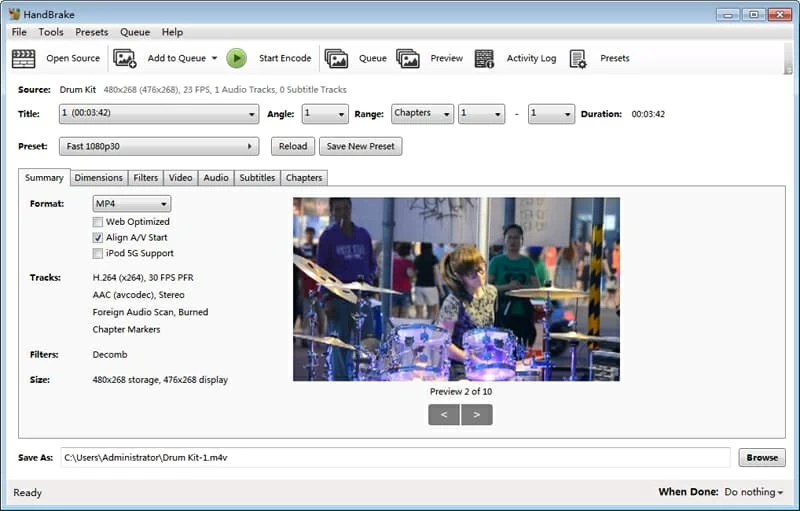Screen dimensions: 800x511
Task: Click the Save New Preset button
Action: pyautogui.click(x=360, y=146)
